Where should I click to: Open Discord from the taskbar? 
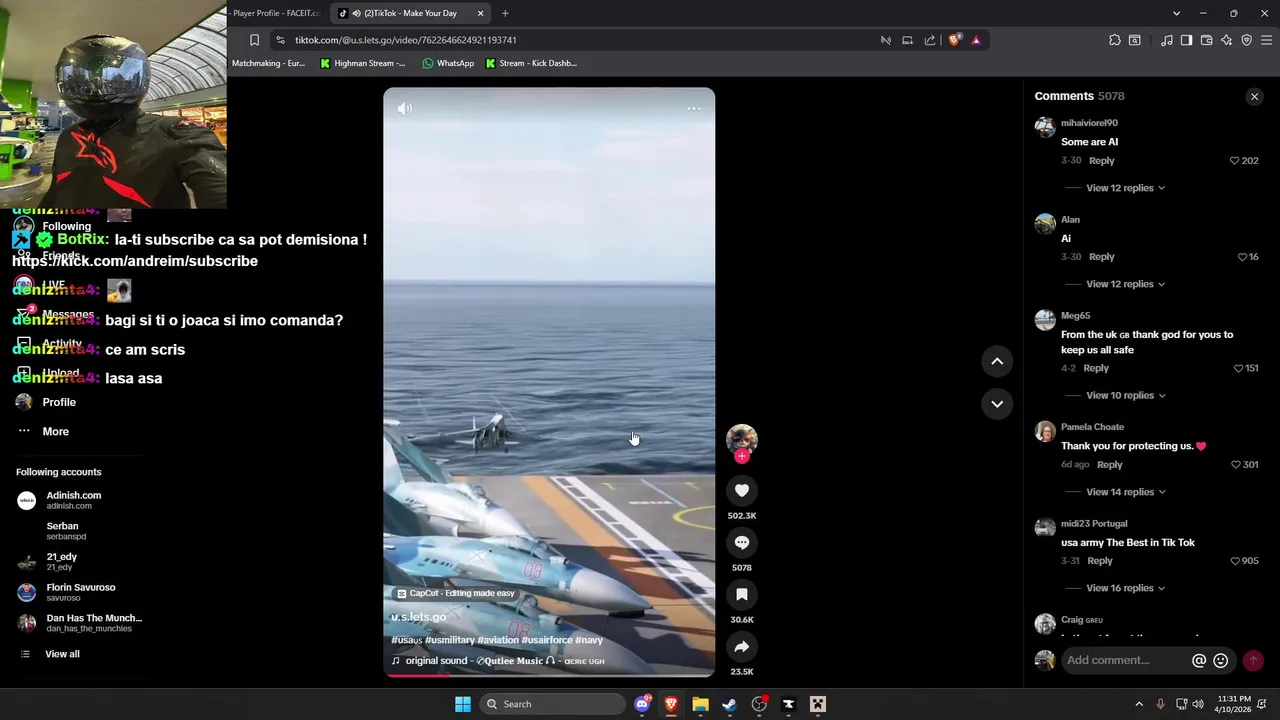coord(642,704)
